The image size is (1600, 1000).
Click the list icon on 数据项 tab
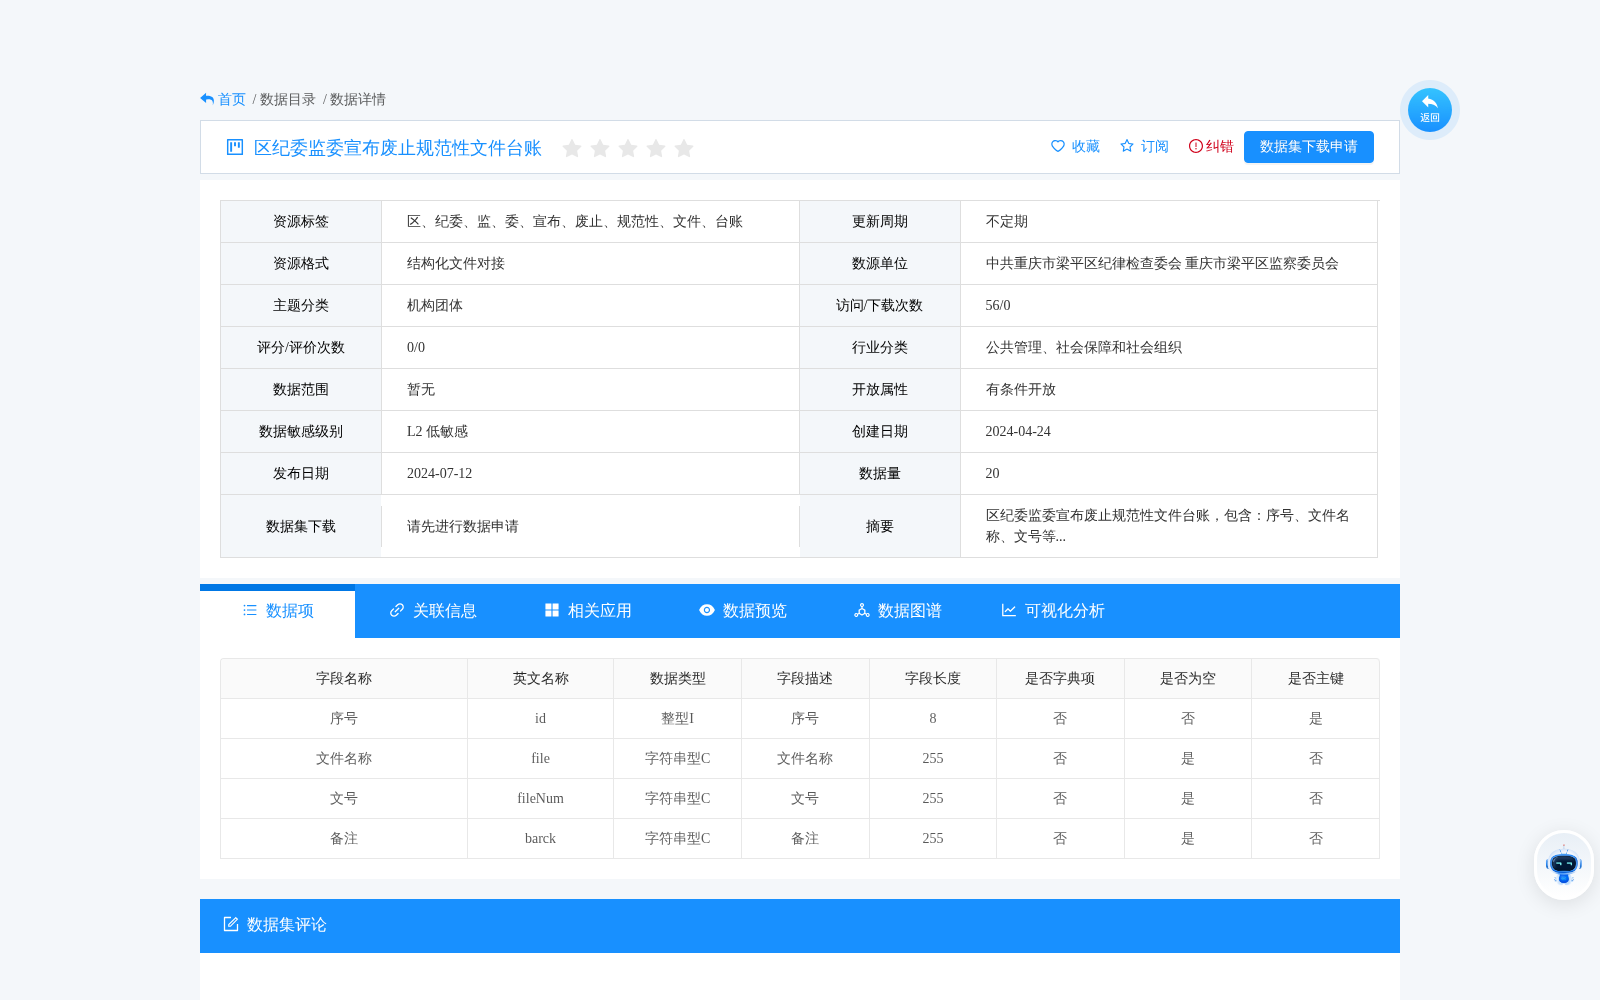coord(250,610)
